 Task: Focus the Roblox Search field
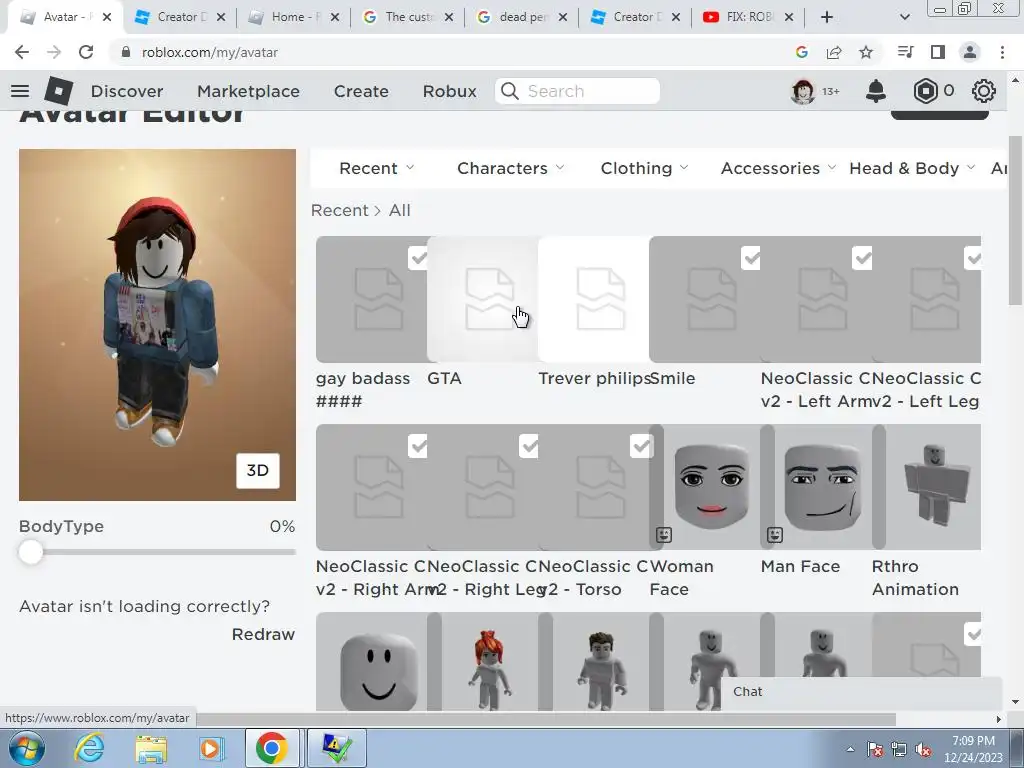(577, 91)
